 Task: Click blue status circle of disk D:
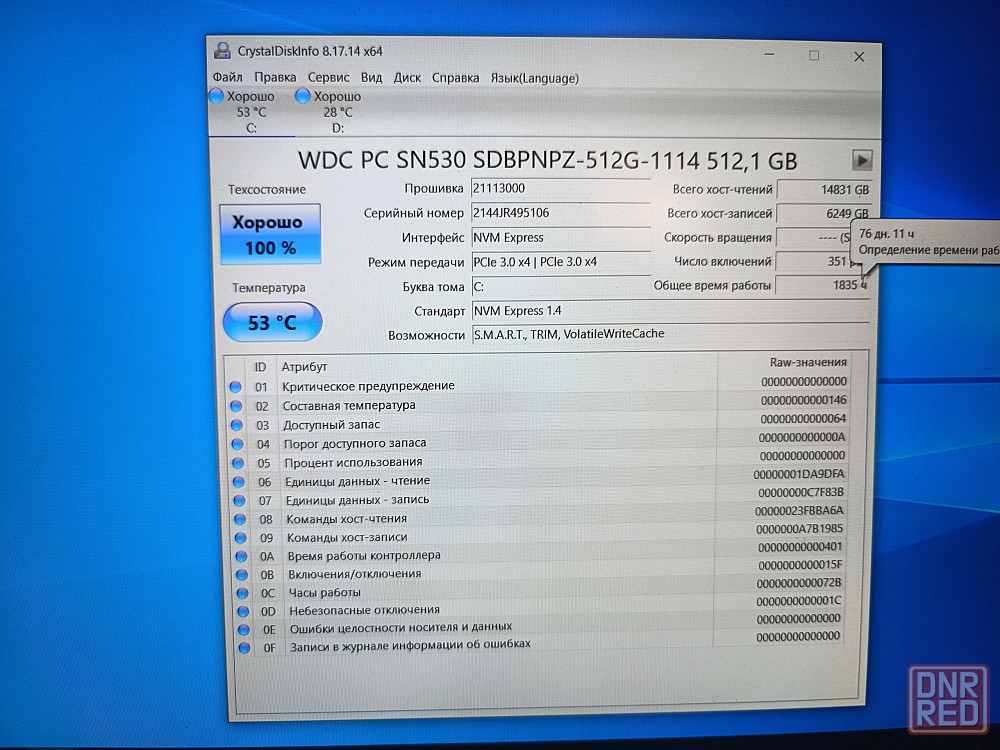303,96
